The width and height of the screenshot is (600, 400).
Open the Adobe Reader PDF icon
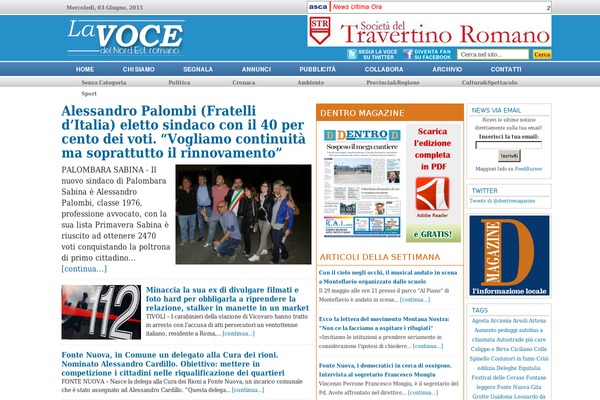pyautogui.click(x=432, y=194)
